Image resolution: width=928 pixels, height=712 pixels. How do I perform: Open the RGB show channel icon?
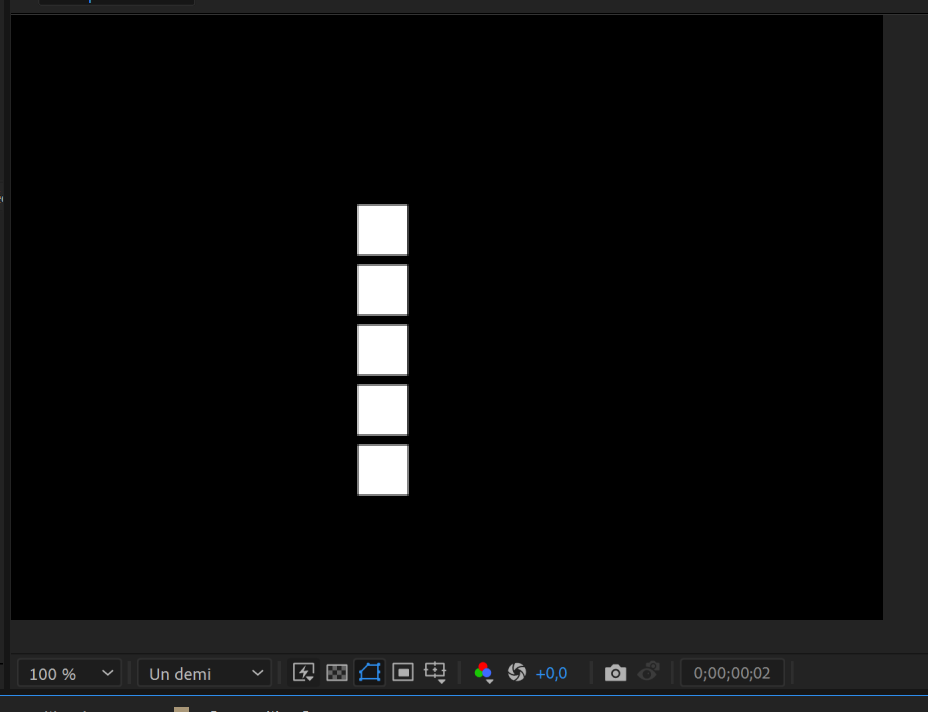pos(484,673)
